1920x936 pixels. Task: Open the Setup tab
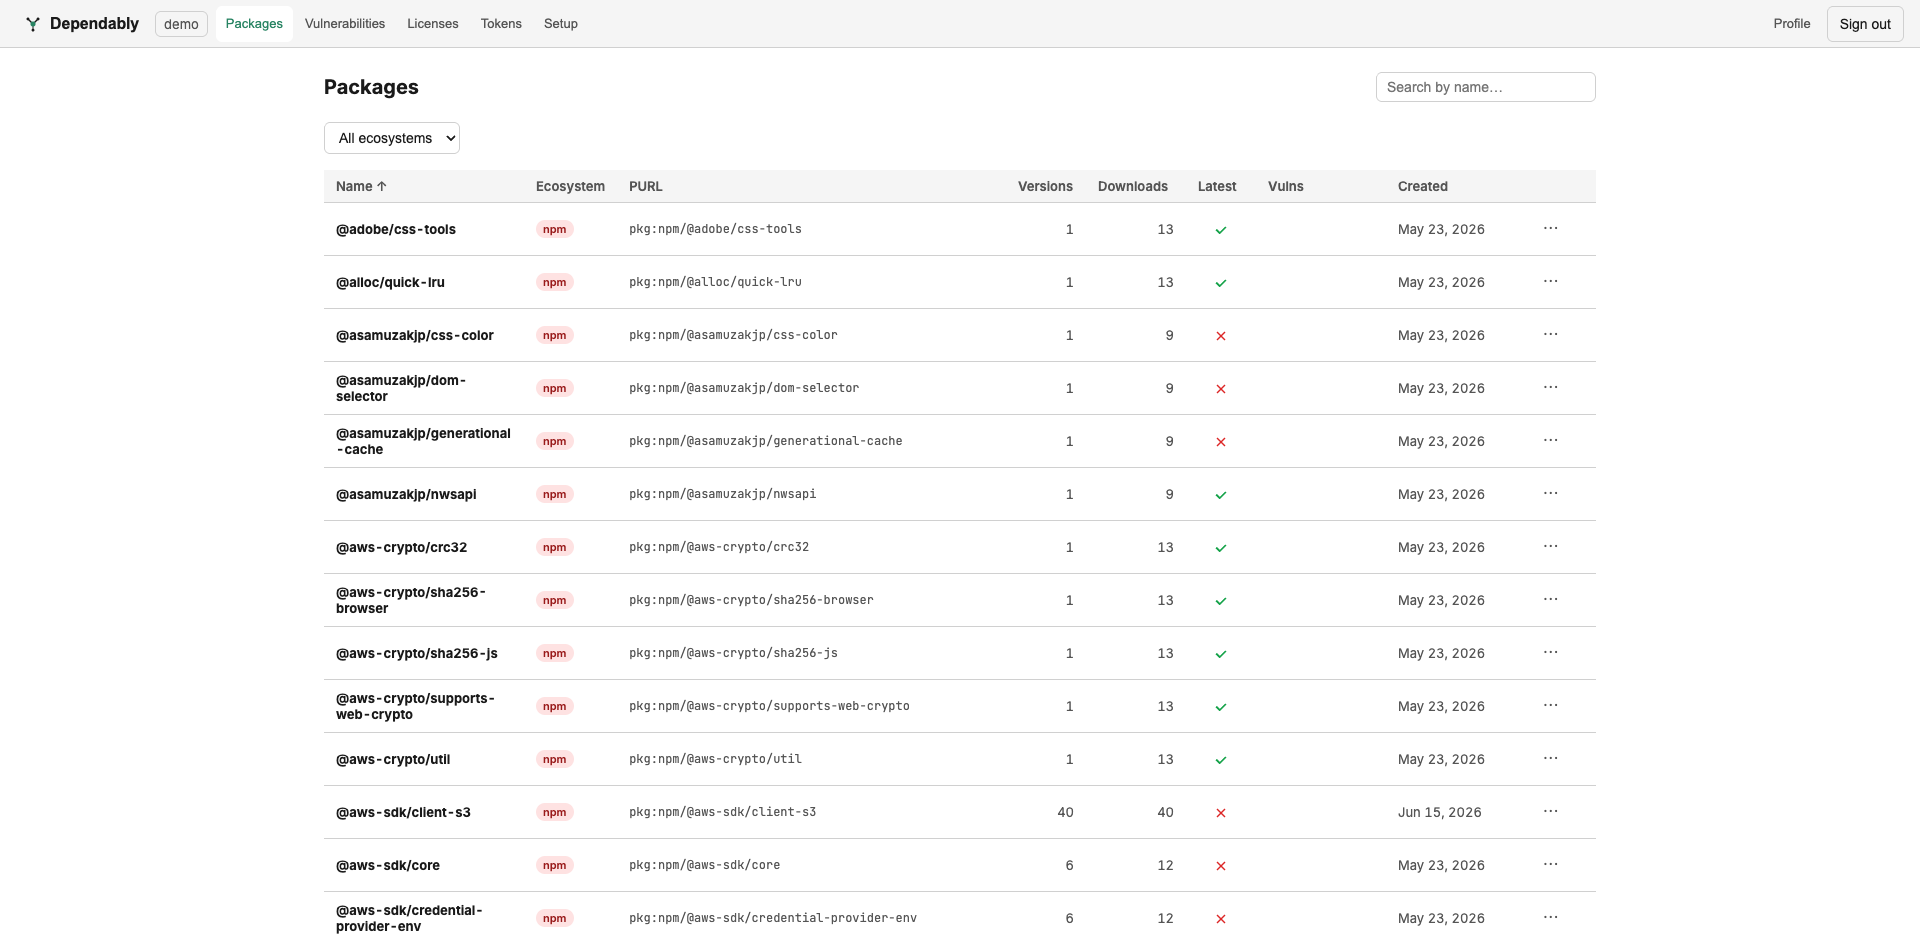pos(561,23)
